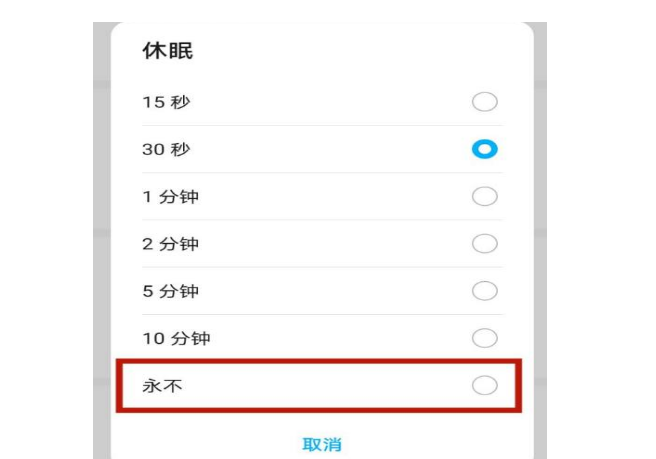The height and width of the screenshot is (459, 656).
Task: Tap the 30 秒 option label
Action: click(166, 149)
